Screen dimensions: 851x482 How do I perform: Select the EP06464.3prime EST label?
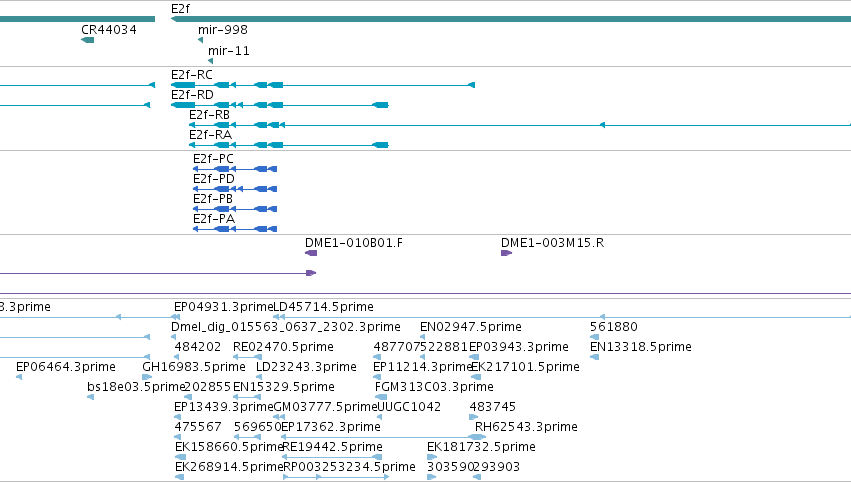pyautogui.click(x=66, y=367)
